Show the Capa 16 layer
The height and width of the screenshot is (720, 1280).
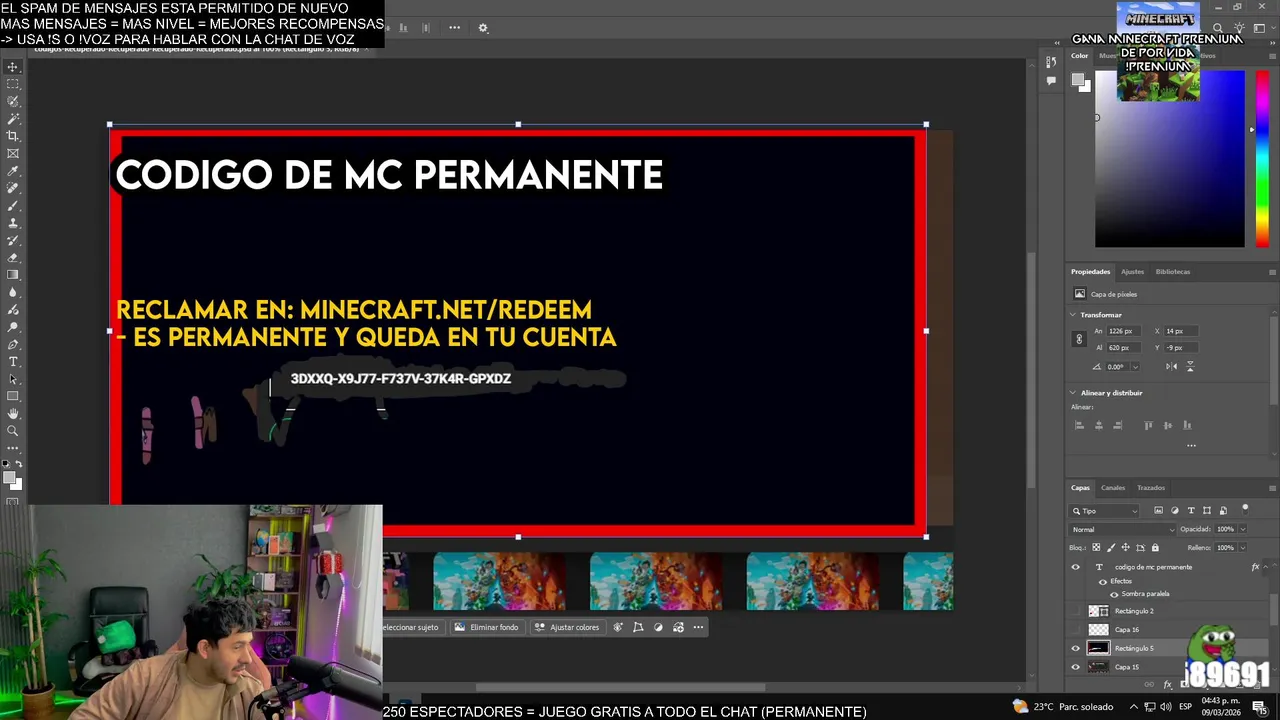pos(1076,630)
